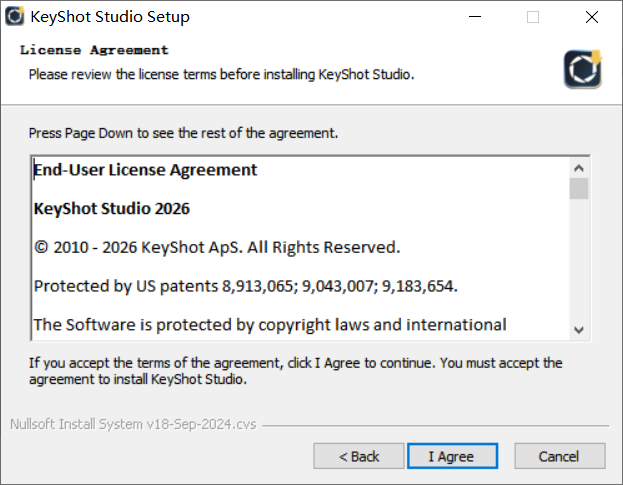This screenshot has height=485, width=623.
Task: Click the license scrollbar down arrow
Action: point(579,330)
